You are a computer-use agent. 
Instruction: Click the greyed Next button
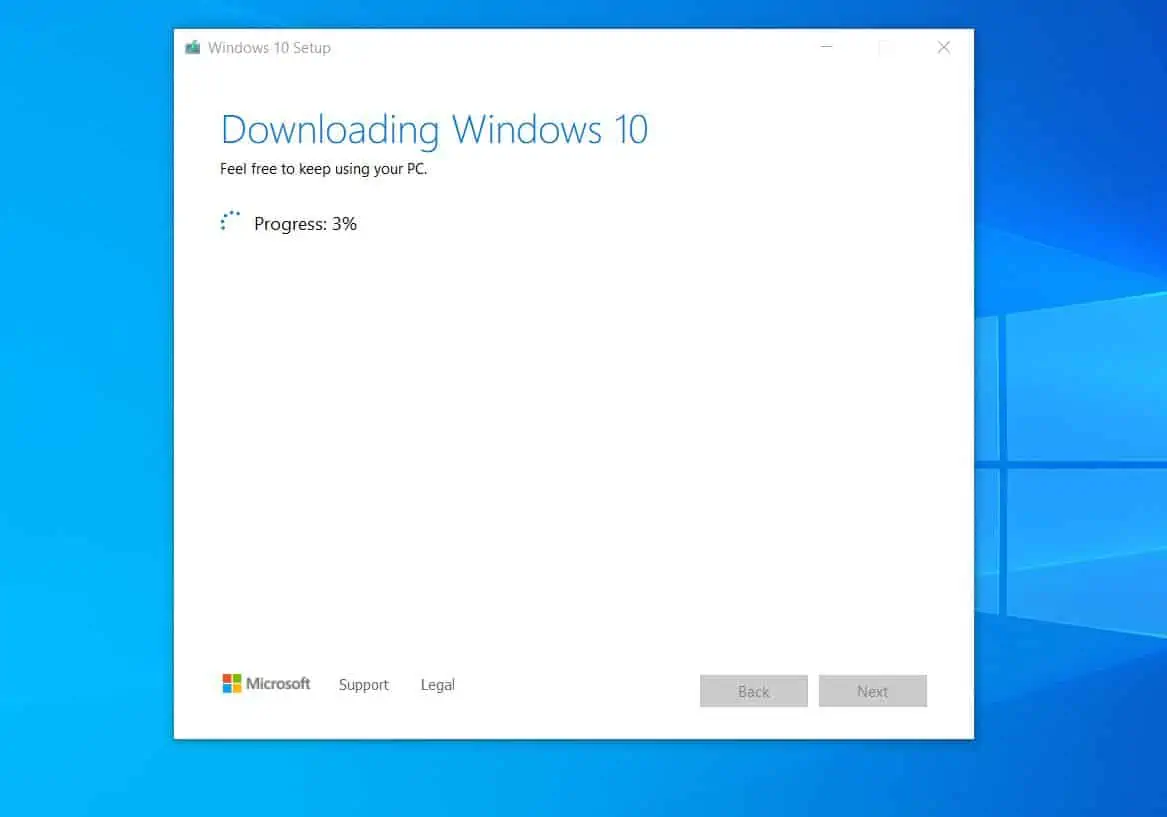pyautogui.click(x=872, y=691)
